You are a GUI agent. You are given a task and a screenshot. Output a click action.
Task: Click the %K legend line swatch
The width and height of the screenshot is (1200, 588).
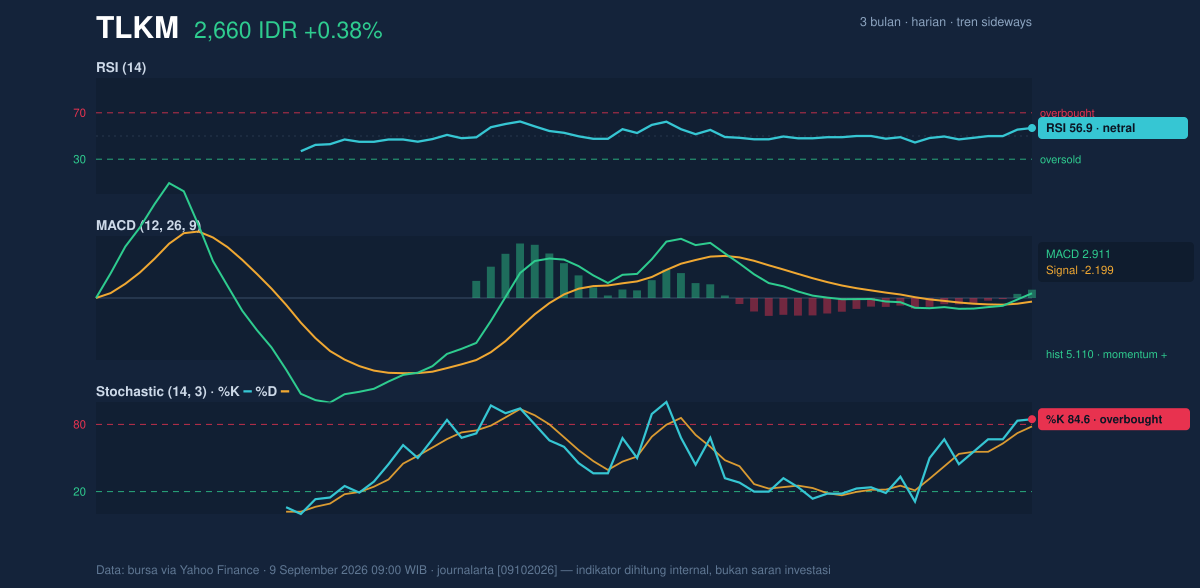[x=247, y=391]
